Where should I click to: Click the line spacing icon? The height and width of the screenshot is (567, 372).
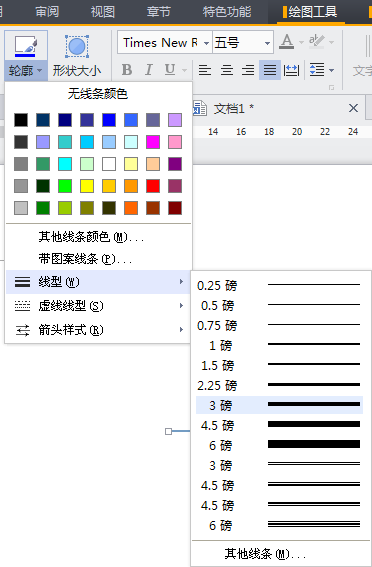tap(317, 70)
